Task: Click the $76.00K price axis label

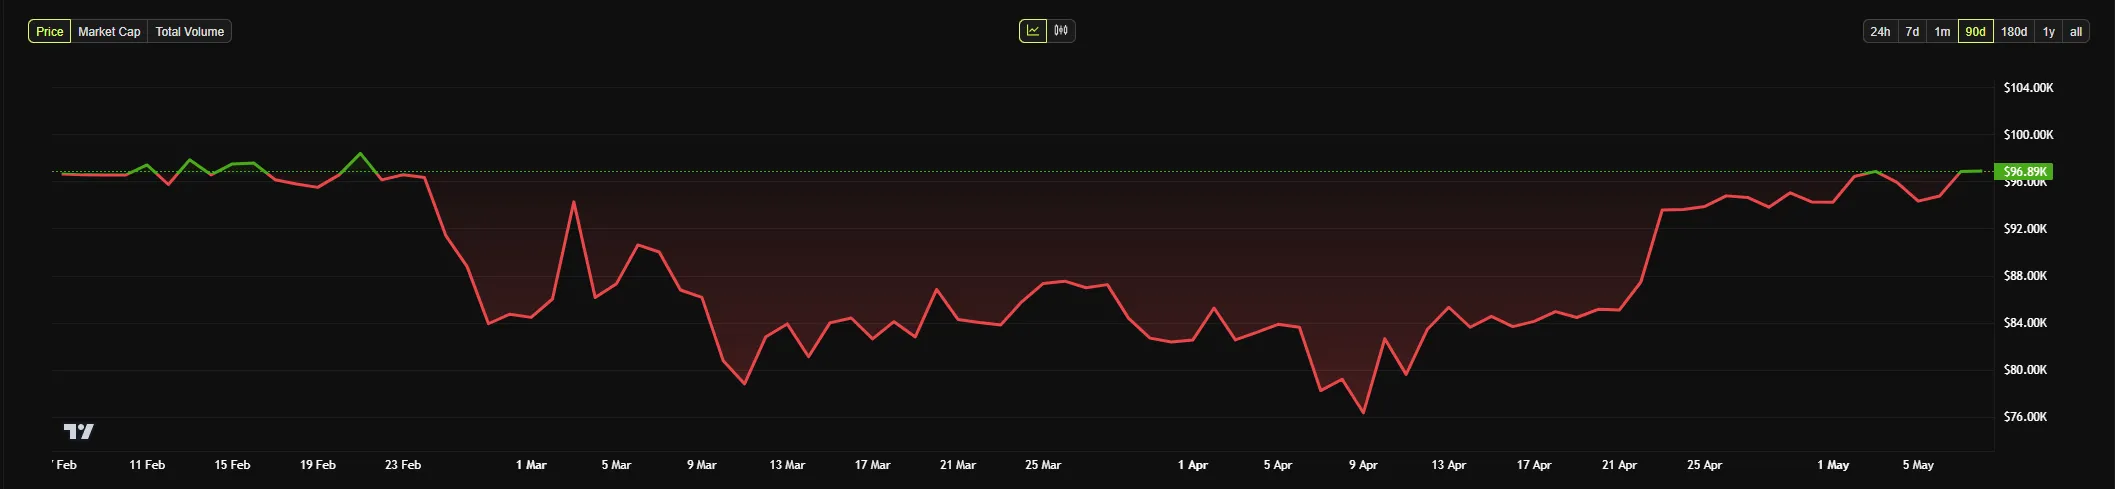Action: [x=2025, y=417]
